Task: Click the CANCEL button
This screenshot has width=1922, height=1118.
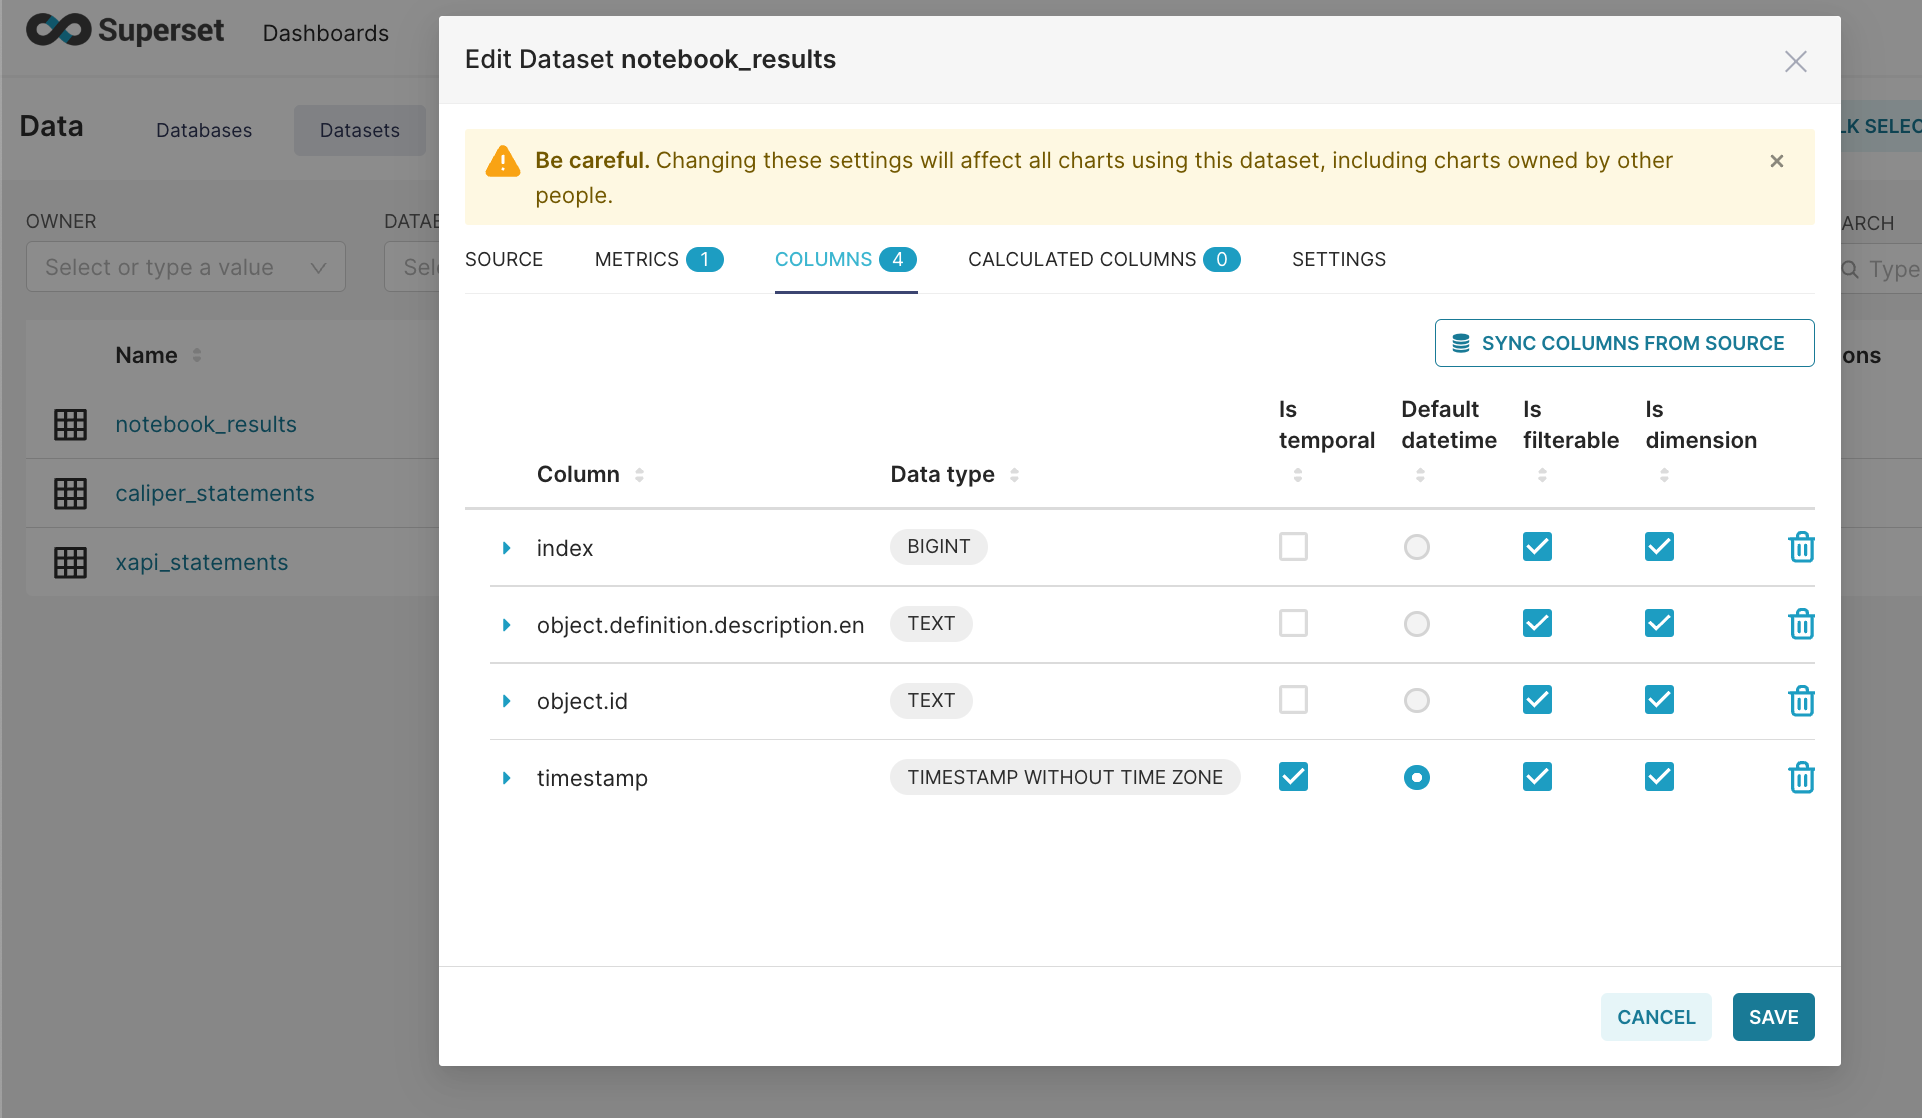Action: (x=1656, y=1017)
